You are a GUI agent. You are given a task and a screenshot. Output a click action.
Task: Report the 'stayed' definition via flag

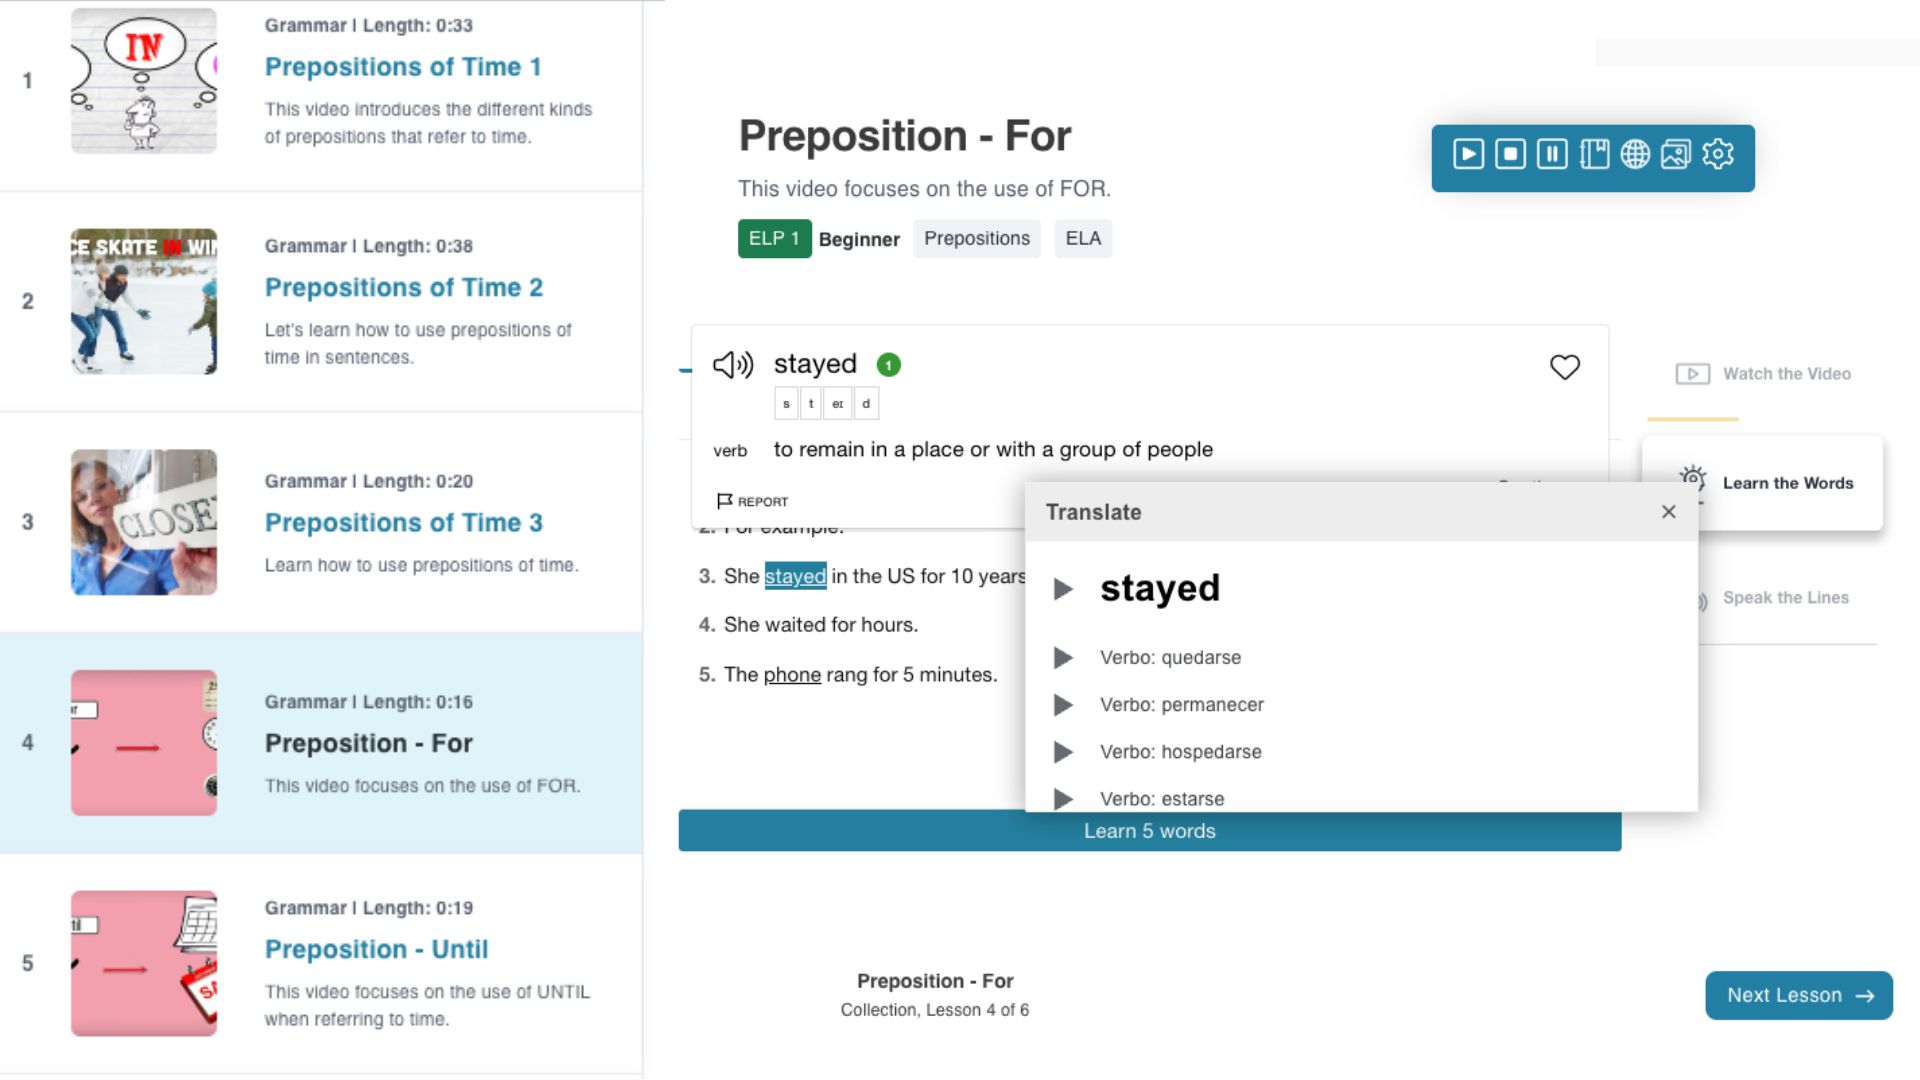[x=752, y=501]
